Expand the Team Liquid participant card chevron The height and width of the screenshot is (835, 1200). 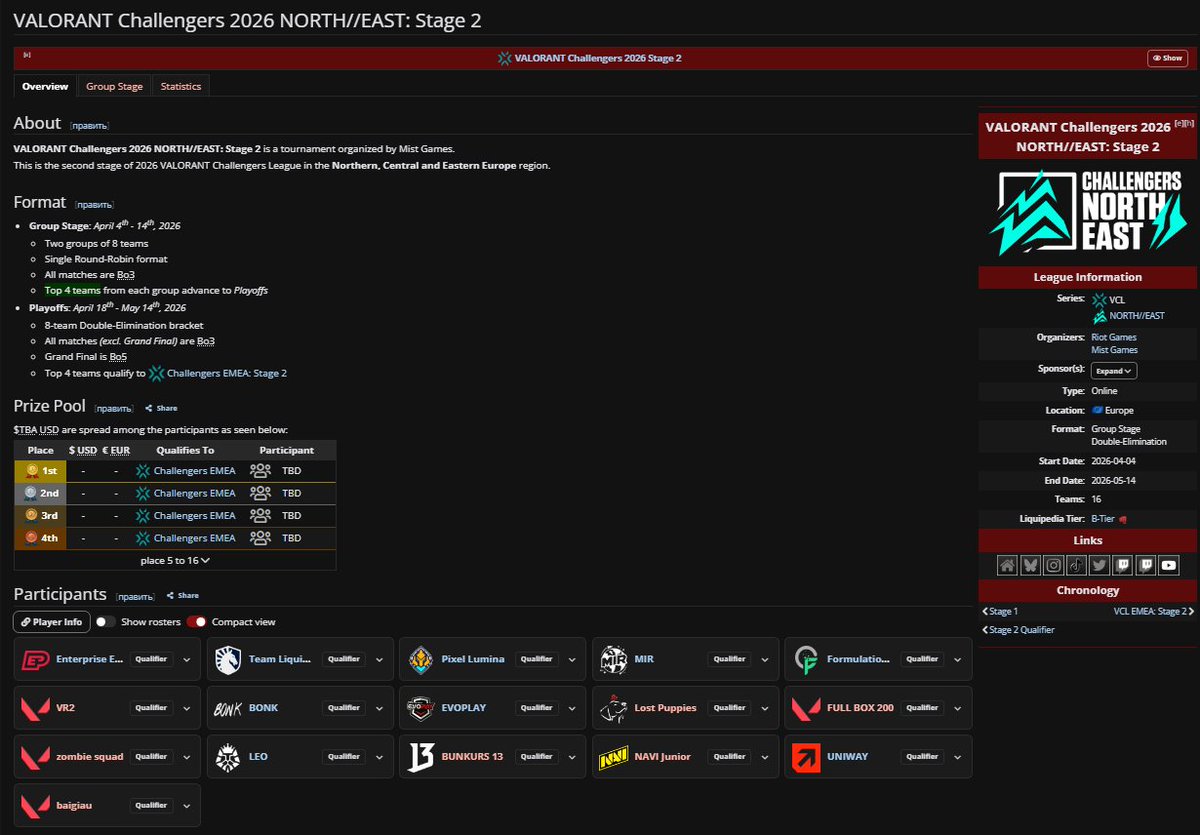coord(379,659)
